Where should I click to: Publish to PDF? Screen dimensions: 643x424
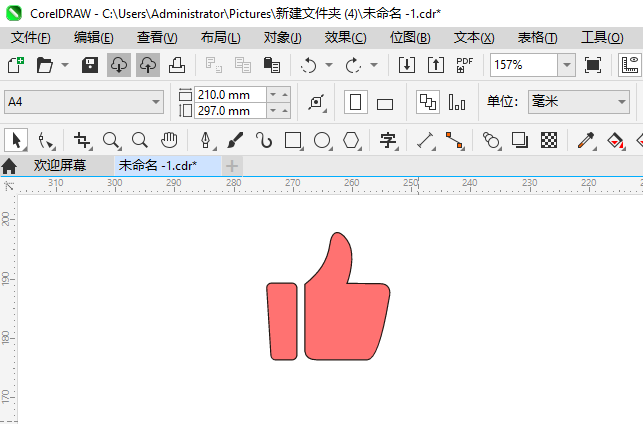pos(465,65)
